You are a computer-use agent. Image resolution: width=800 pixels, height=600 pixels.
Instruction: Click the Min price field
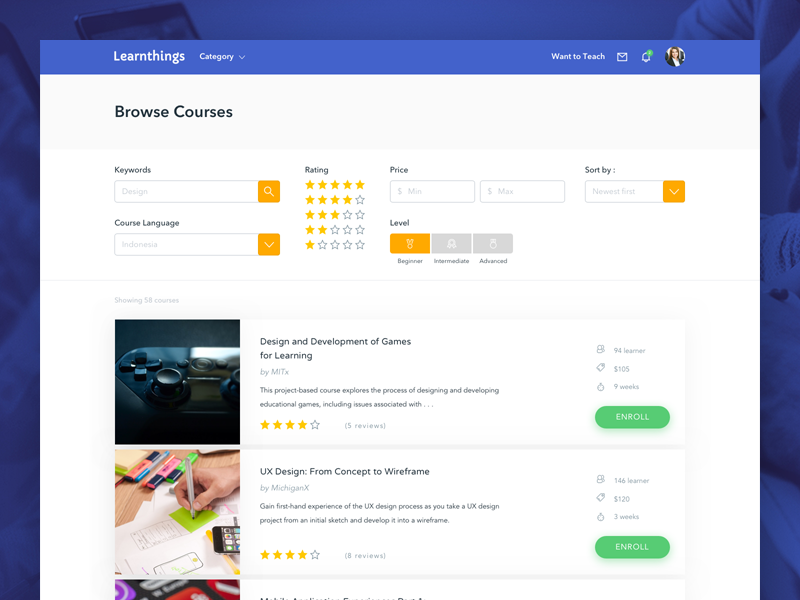(x=432, y=191)
